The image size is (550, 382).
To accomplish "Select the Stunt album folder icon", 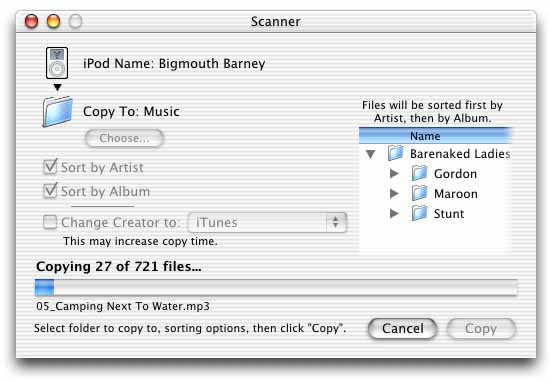I will click(x=419, y=213).
